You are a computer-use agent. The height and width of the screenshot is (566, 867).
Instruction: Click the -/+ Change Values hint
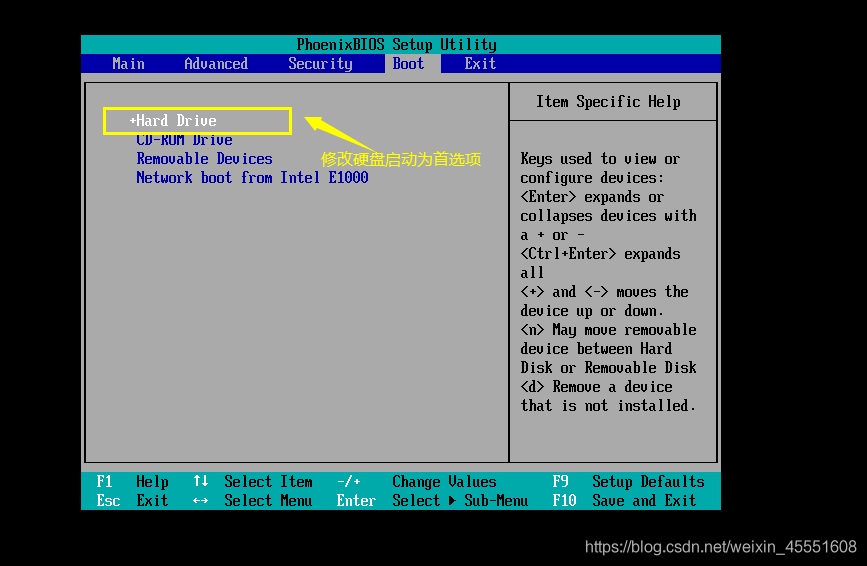pyautogui.click(x=416, y=481)
